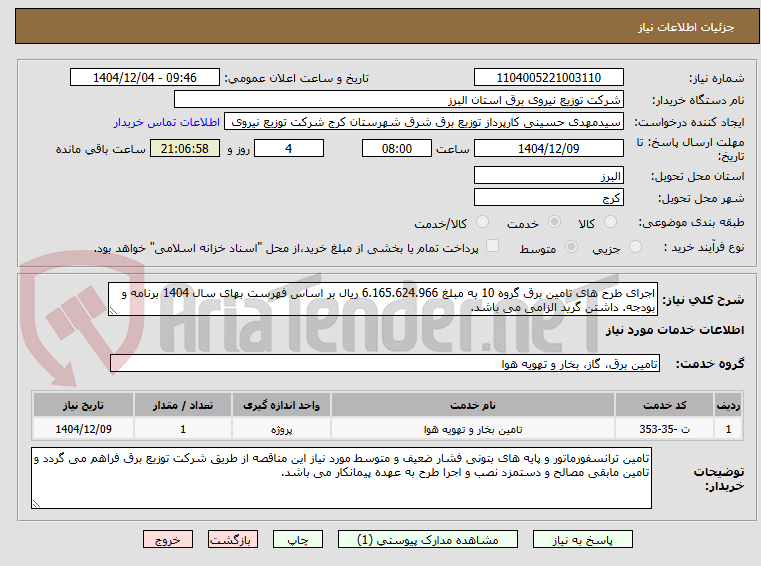Click the deadline time field 08:00
761x566 pixels.
397,149
